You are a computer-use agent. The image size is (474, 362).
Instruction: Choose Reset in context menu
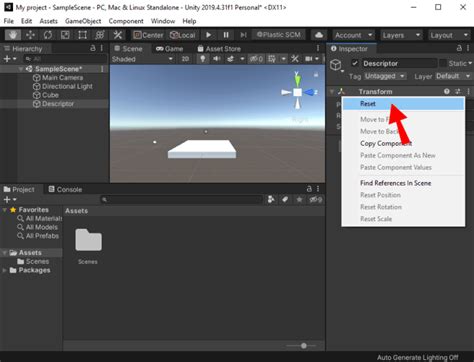[403, 104]
